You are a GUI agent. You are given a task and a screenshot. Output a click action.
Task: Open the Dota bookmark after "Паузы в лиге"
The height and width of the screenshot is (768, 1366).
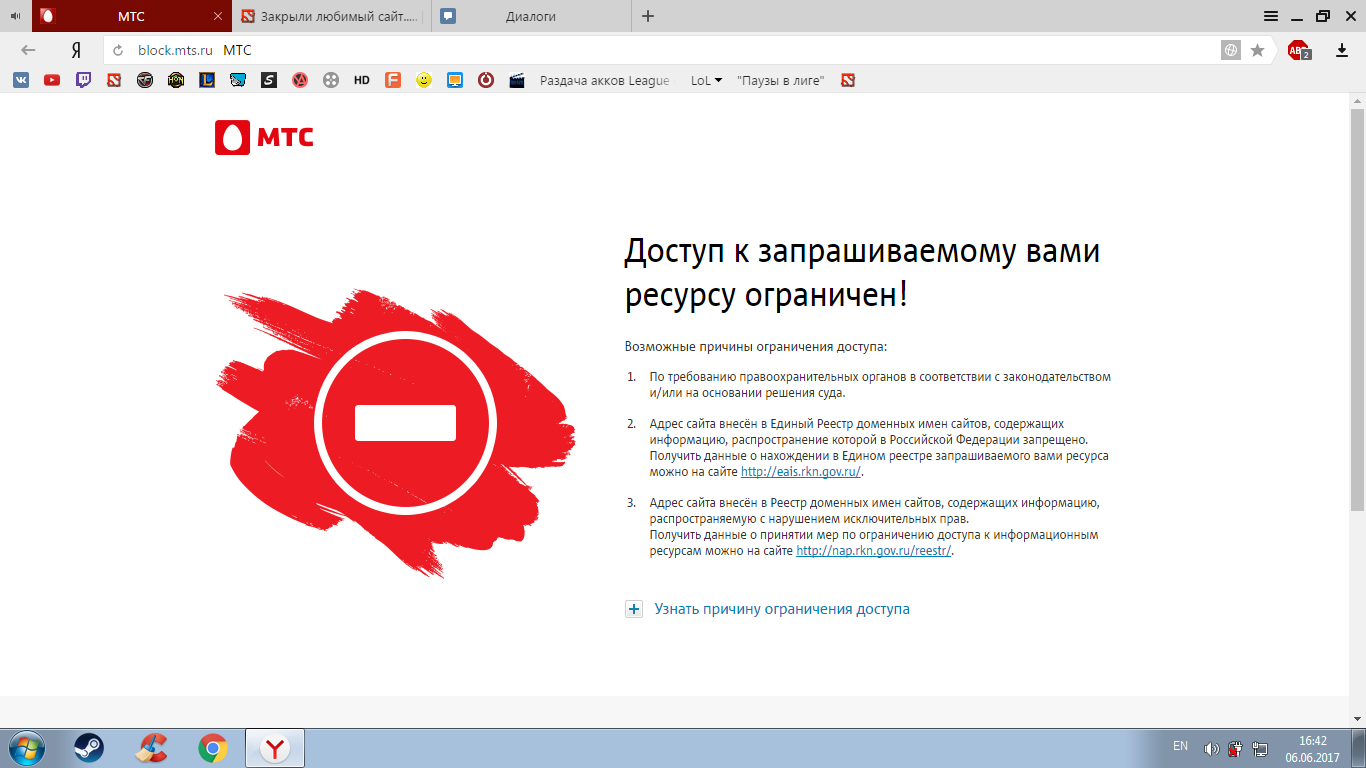[848, 80]
